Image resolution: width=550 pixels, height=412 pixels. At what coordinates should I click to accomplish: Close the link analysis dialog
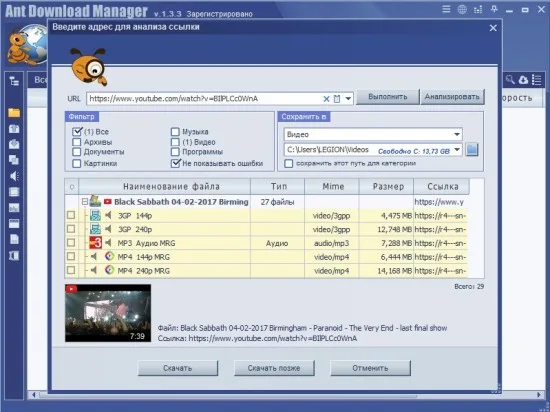tap(493, 28)
